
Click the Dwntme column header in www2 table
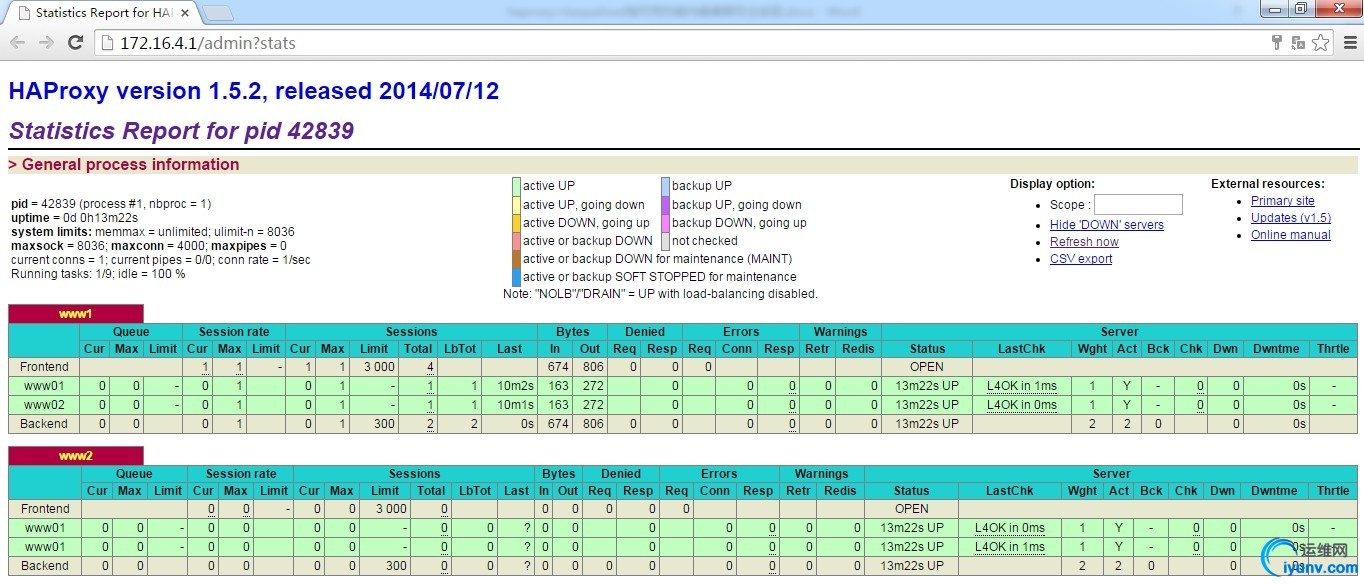click(1274, 491)
